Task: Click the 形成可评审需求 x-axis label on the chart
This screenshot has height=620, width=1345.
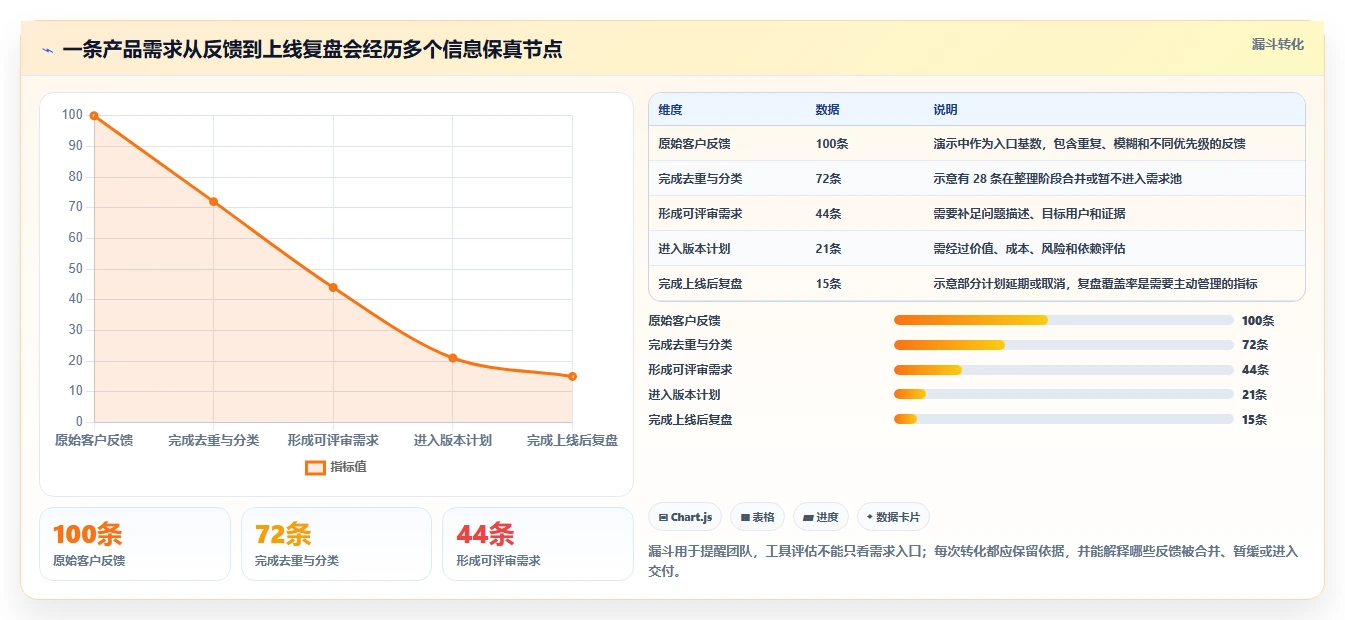Action: click(333, 440)
